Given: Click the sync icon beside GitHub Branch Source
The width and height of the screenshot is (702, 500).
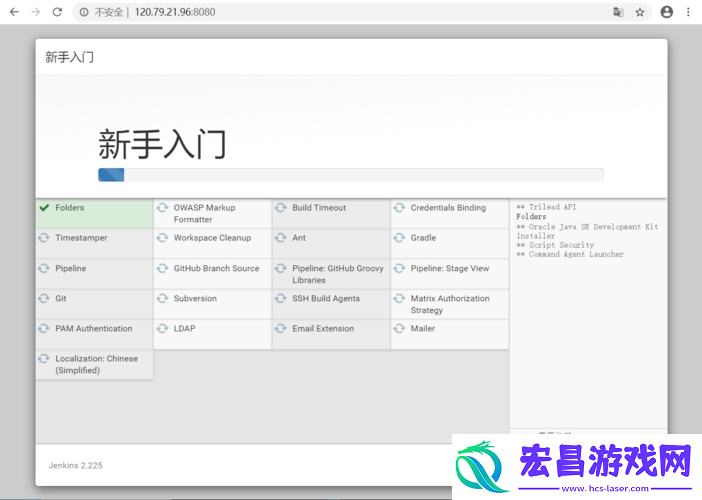Looking at the screenshot, I should click(x=162, y=268).
